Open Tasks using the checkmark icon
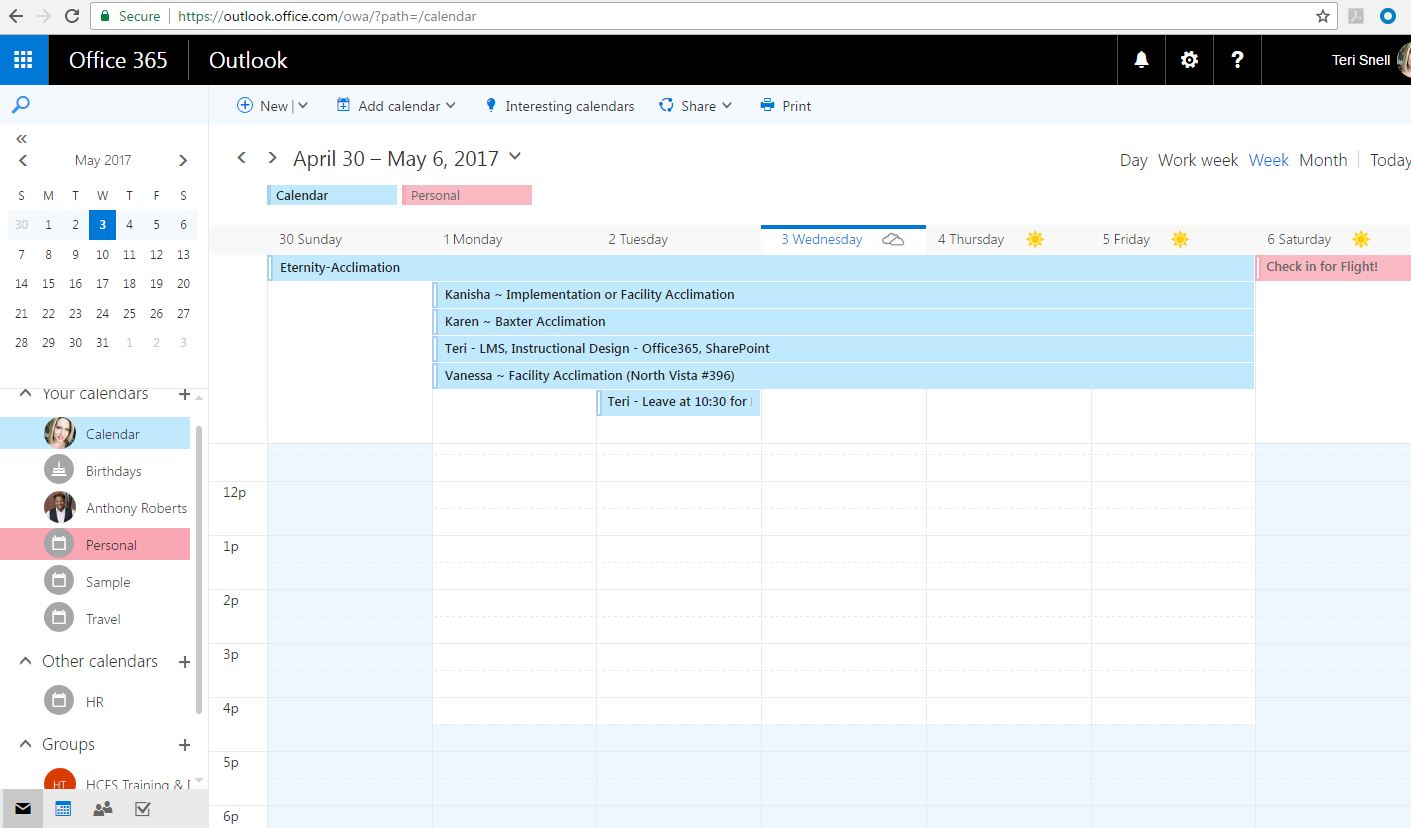 142,809
